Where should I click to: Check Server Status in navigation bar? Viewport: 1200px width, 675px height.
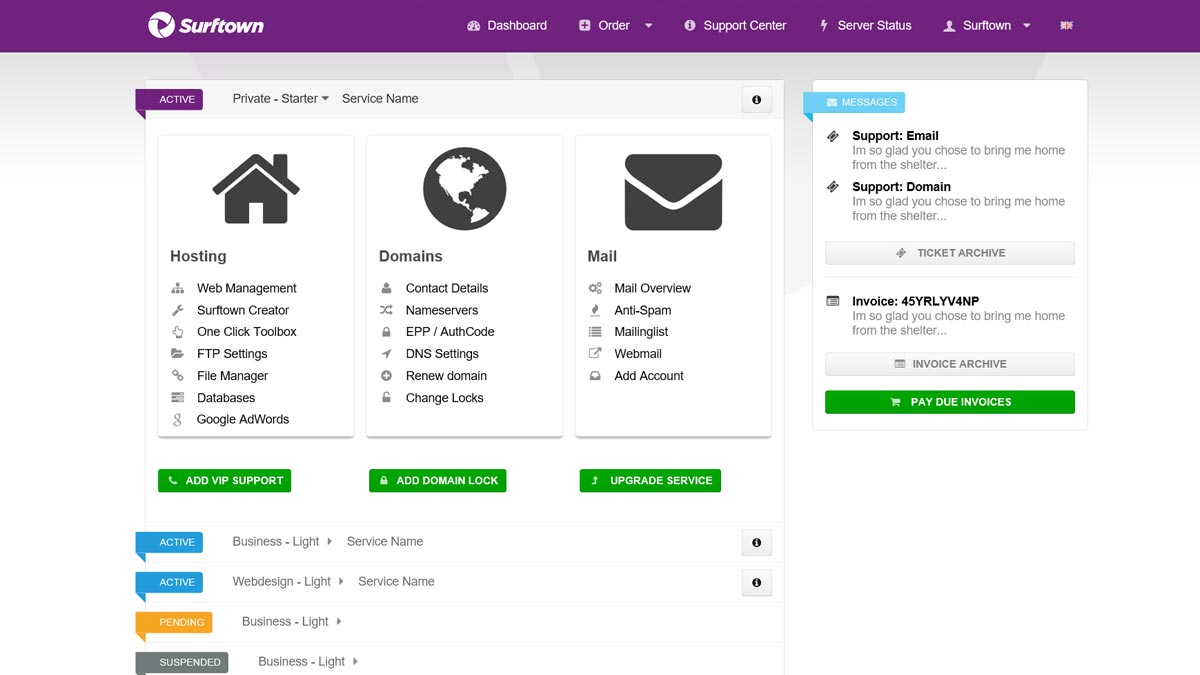[x=865, y=26]
